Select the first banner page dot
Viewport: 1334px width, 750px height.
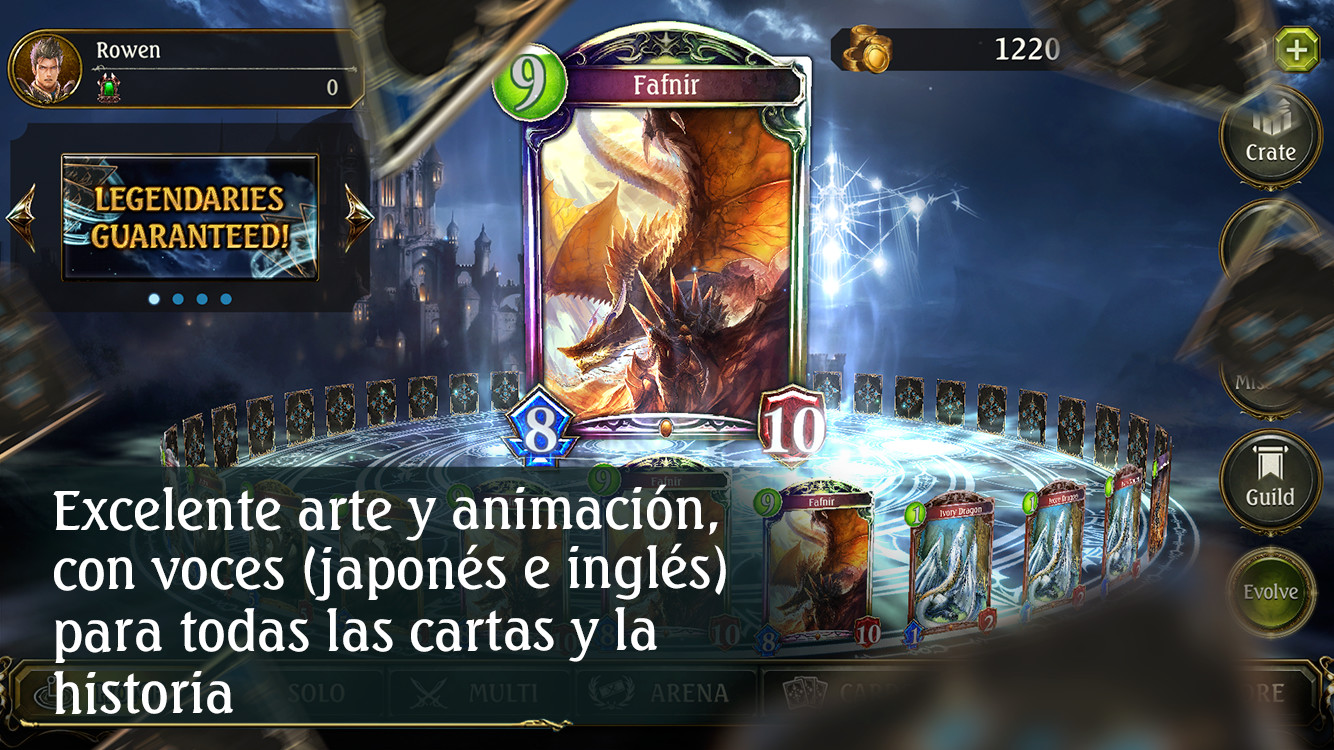click(154, 298)
